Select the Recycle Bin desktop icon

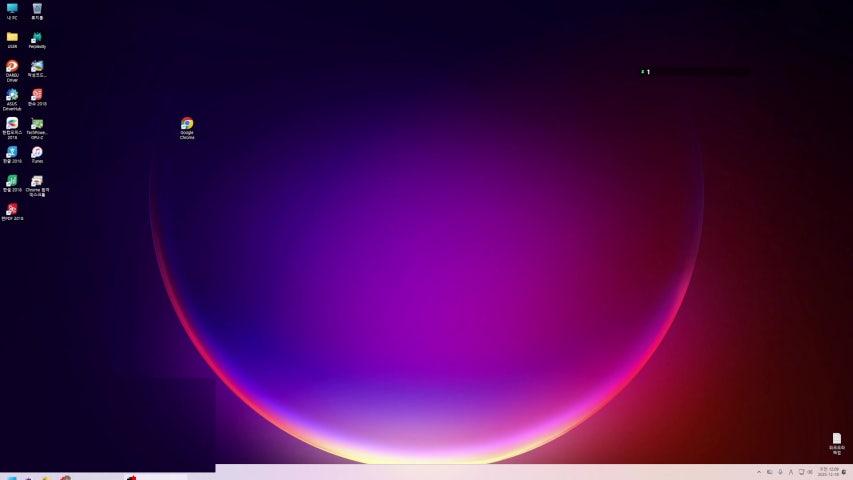click(37, 11)
